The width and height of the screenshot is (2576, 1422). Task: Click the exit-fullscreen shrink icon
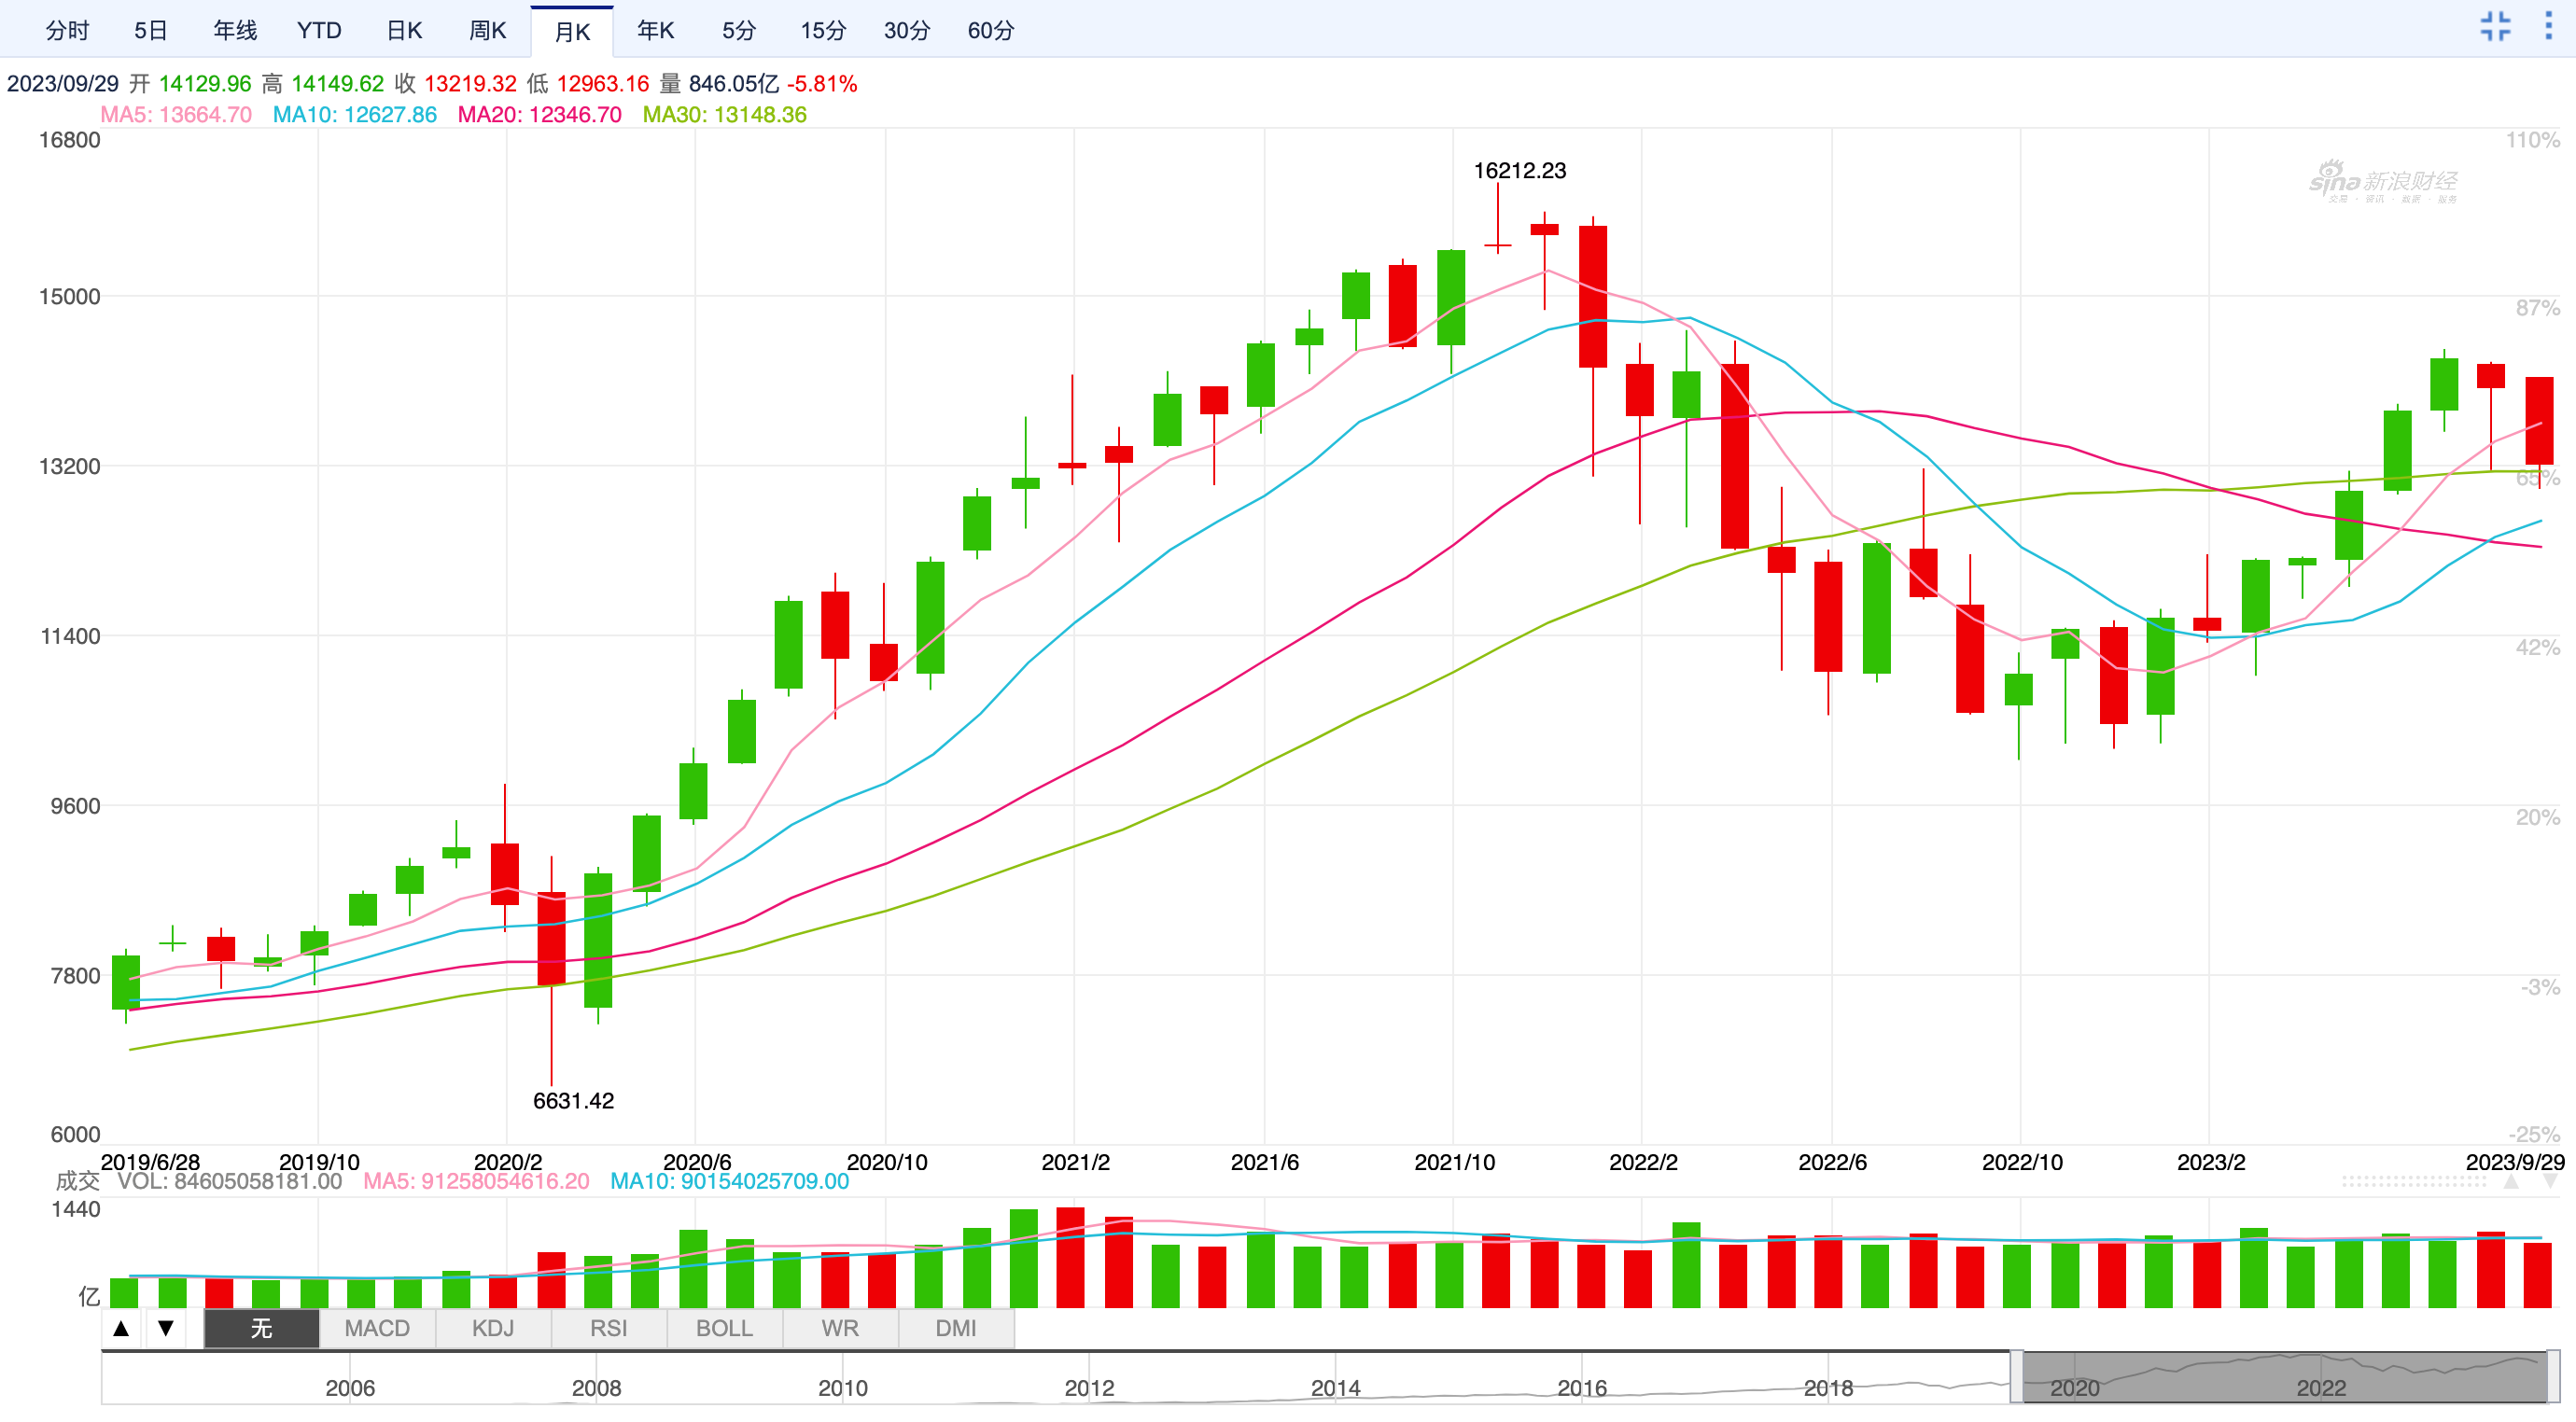pyautogui.click(x=2495, y=27)
